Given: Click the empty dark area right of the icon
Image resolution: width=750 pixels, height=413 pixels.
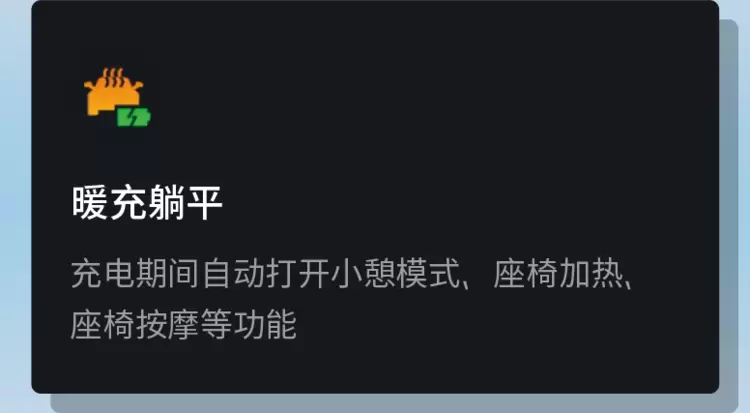Looking at the screenshot, I should pyautogui.click(x=430, y=96).
